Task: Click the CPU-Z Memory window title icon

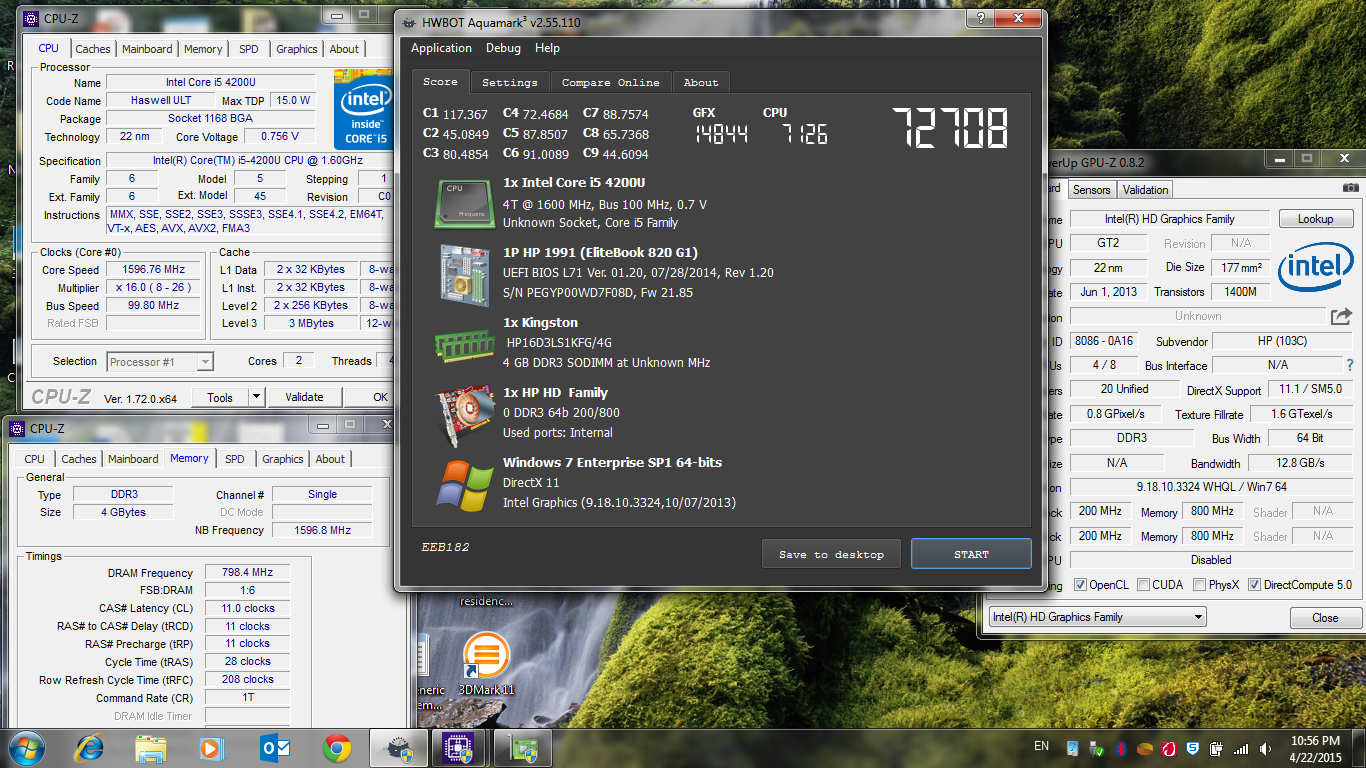Action: (x=18, y=428)
